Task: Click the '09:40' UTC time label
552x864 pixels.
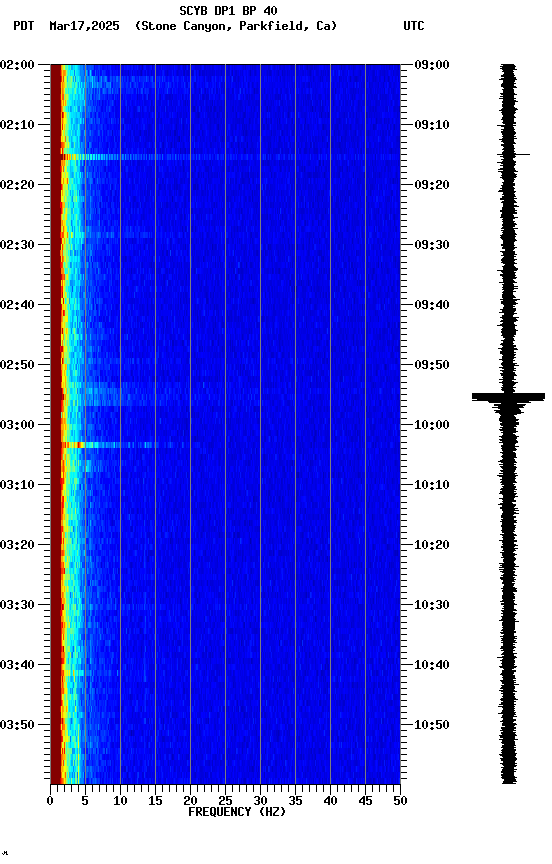Action: tap(432, 305)
